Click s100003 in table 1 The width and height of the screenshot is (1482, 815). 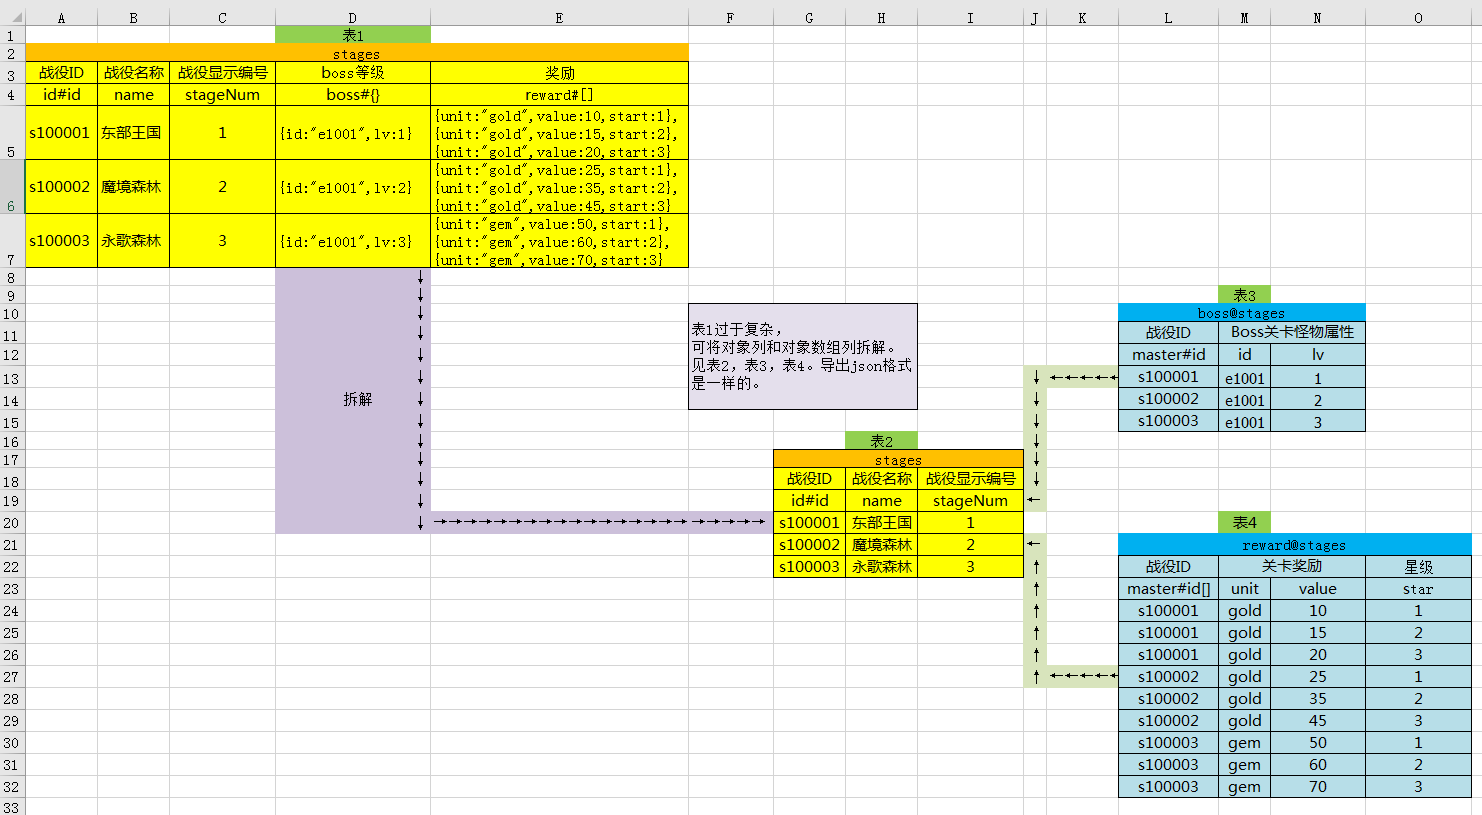pos(61,240)
